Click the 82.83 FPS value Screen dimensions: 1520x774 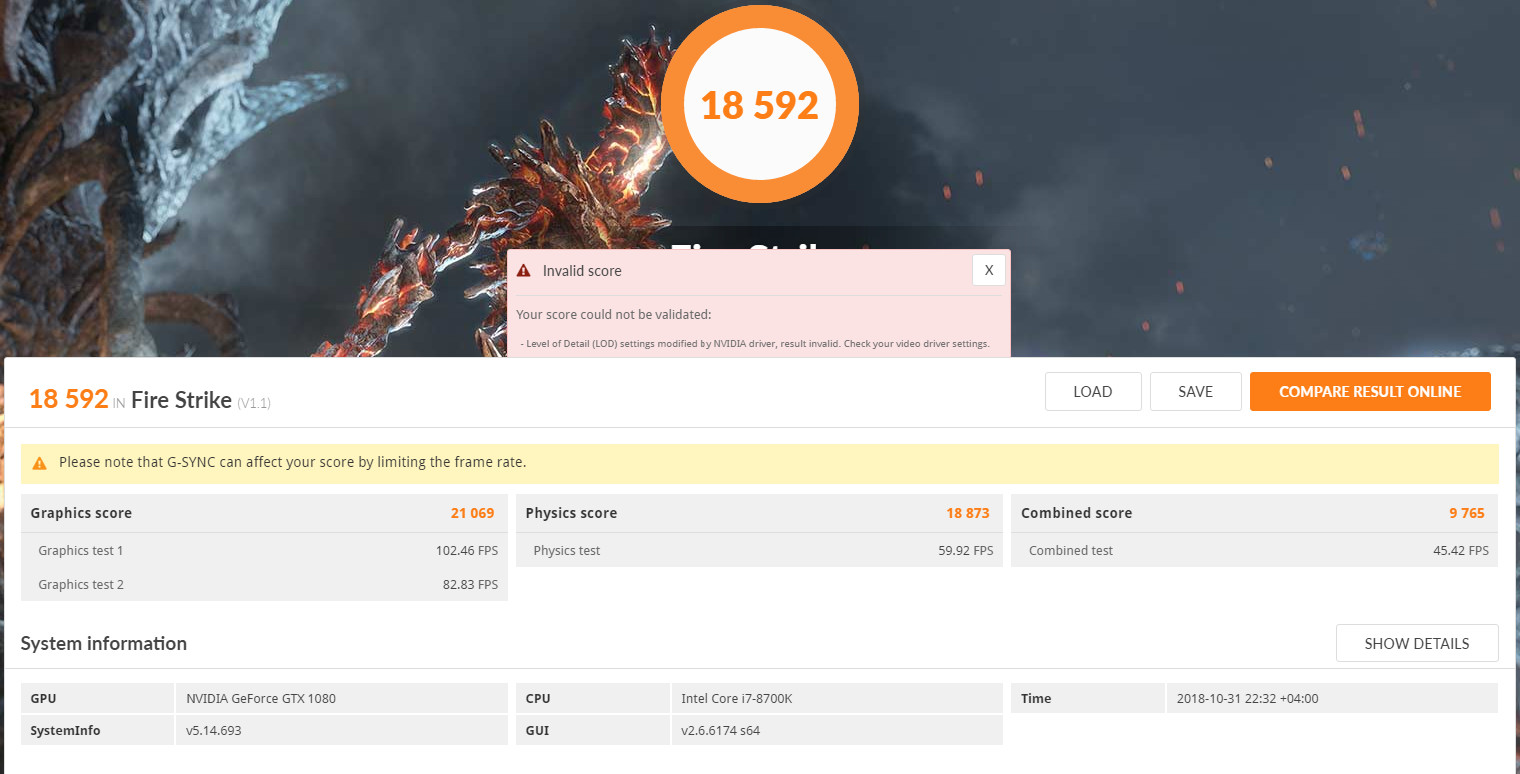[x=470, y=584]
